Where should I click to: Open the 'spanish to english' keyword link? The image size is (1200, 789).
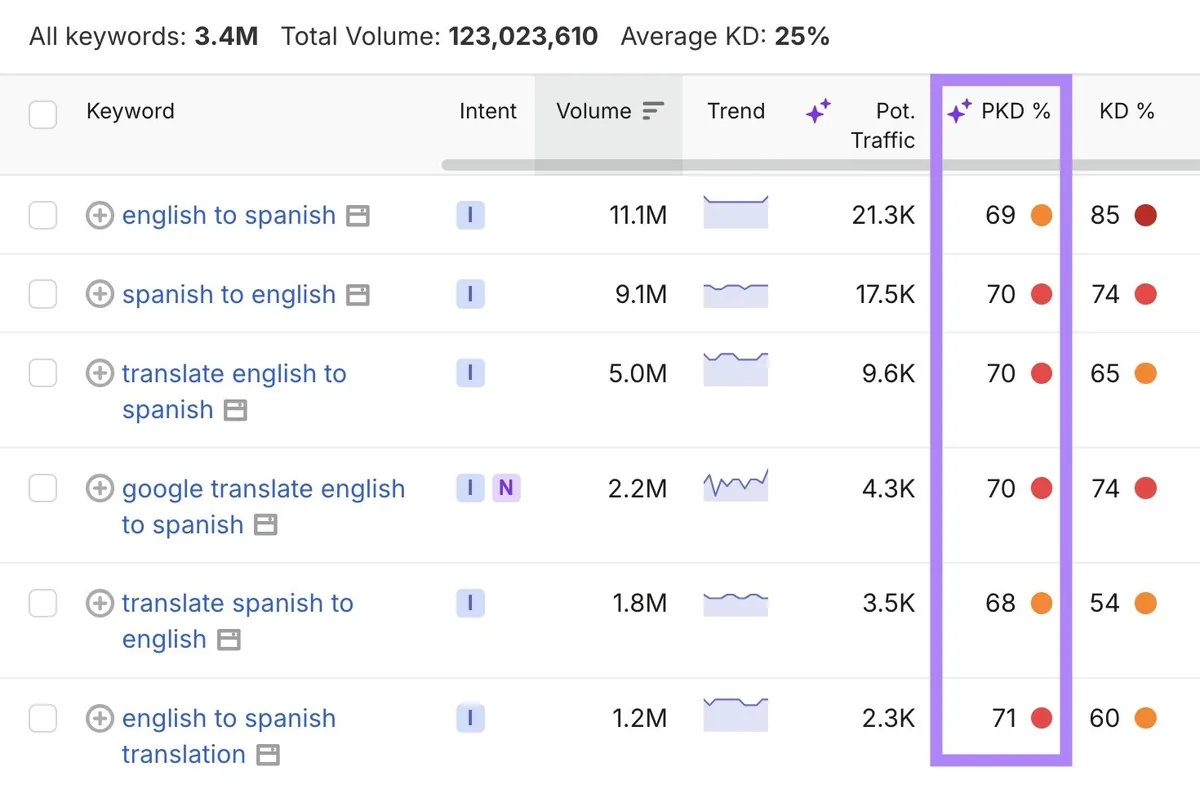click(x=229, y=294)
